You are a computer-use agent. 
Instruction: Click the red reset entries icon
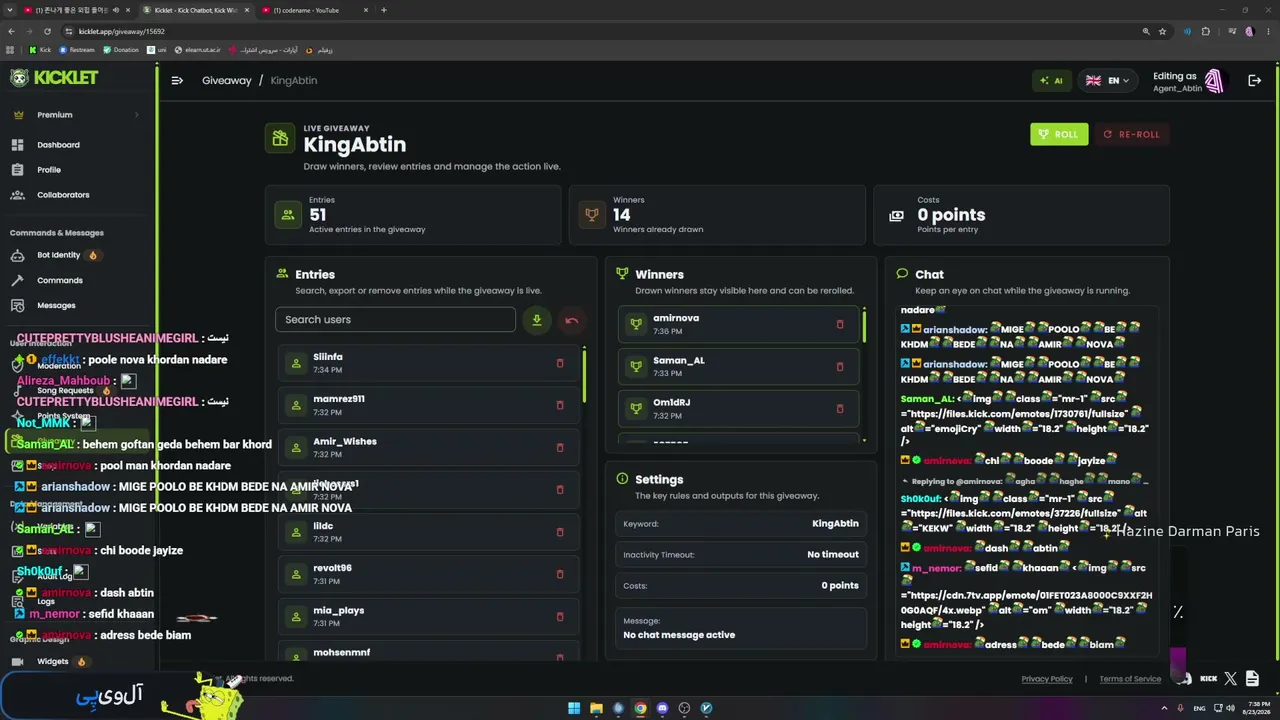point(571,320)
